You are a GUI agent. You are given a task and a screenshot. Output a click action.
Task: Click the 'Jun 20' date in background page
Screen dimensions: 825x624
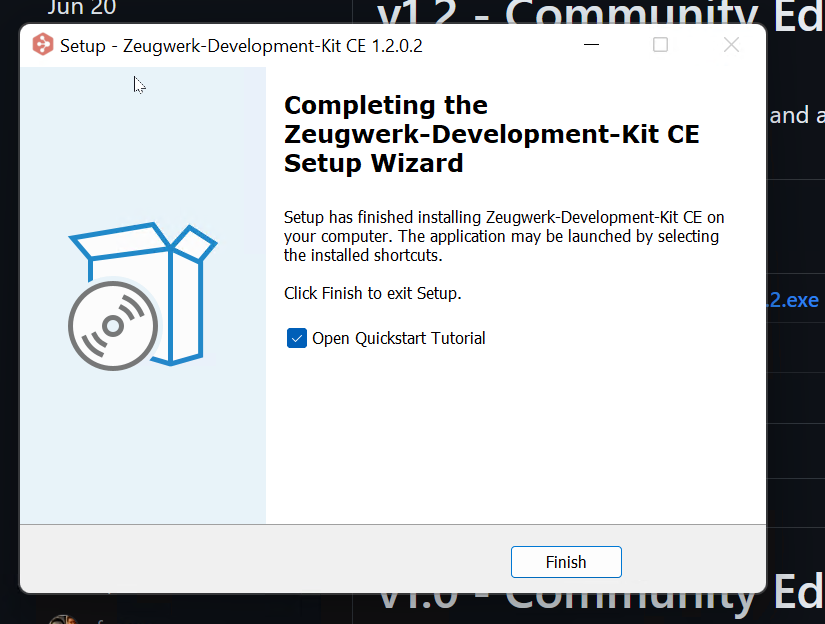(x=82, y=7)
